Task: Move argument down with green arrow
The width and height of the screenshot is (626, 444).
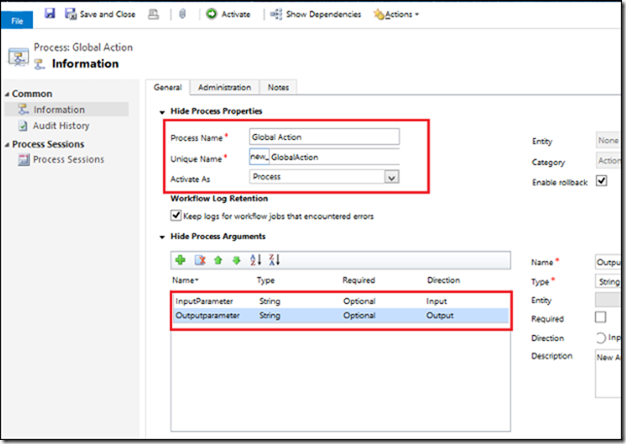Action: [235, 260]
